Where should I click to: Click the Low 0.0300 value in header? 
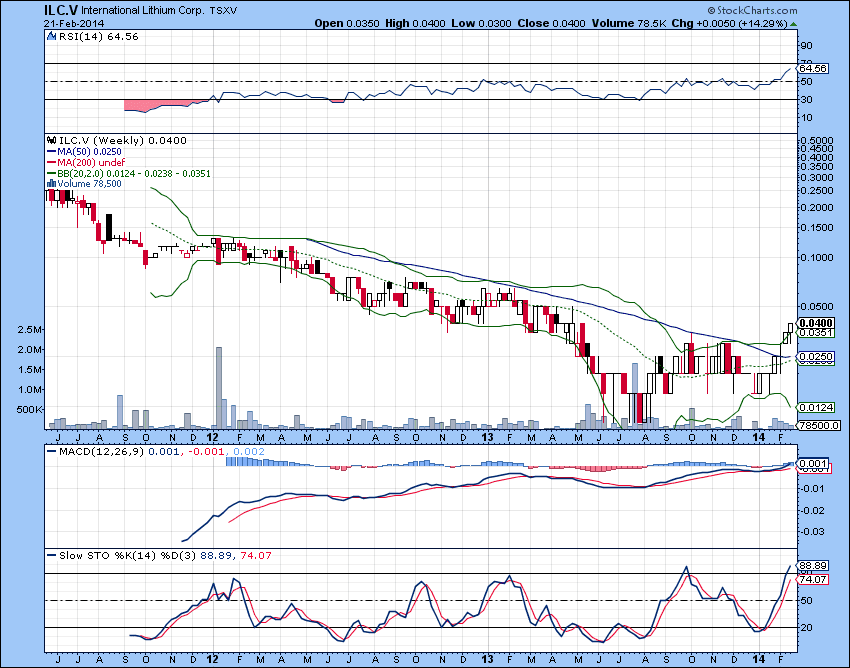(481, 23)
